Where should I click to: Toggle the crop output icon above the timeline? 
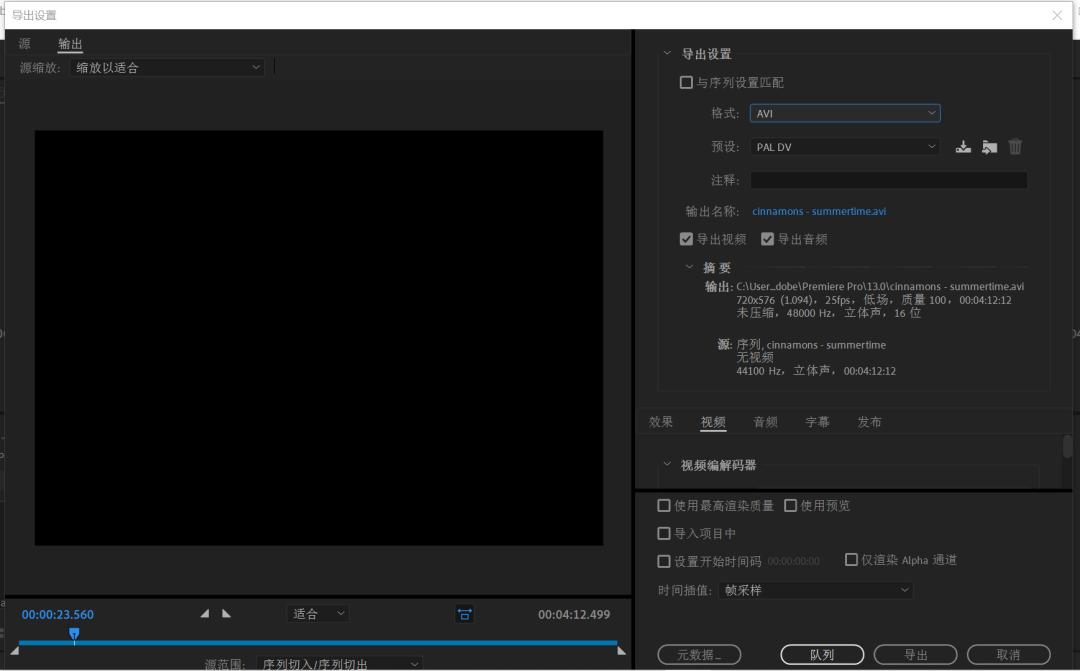(464, 614)
